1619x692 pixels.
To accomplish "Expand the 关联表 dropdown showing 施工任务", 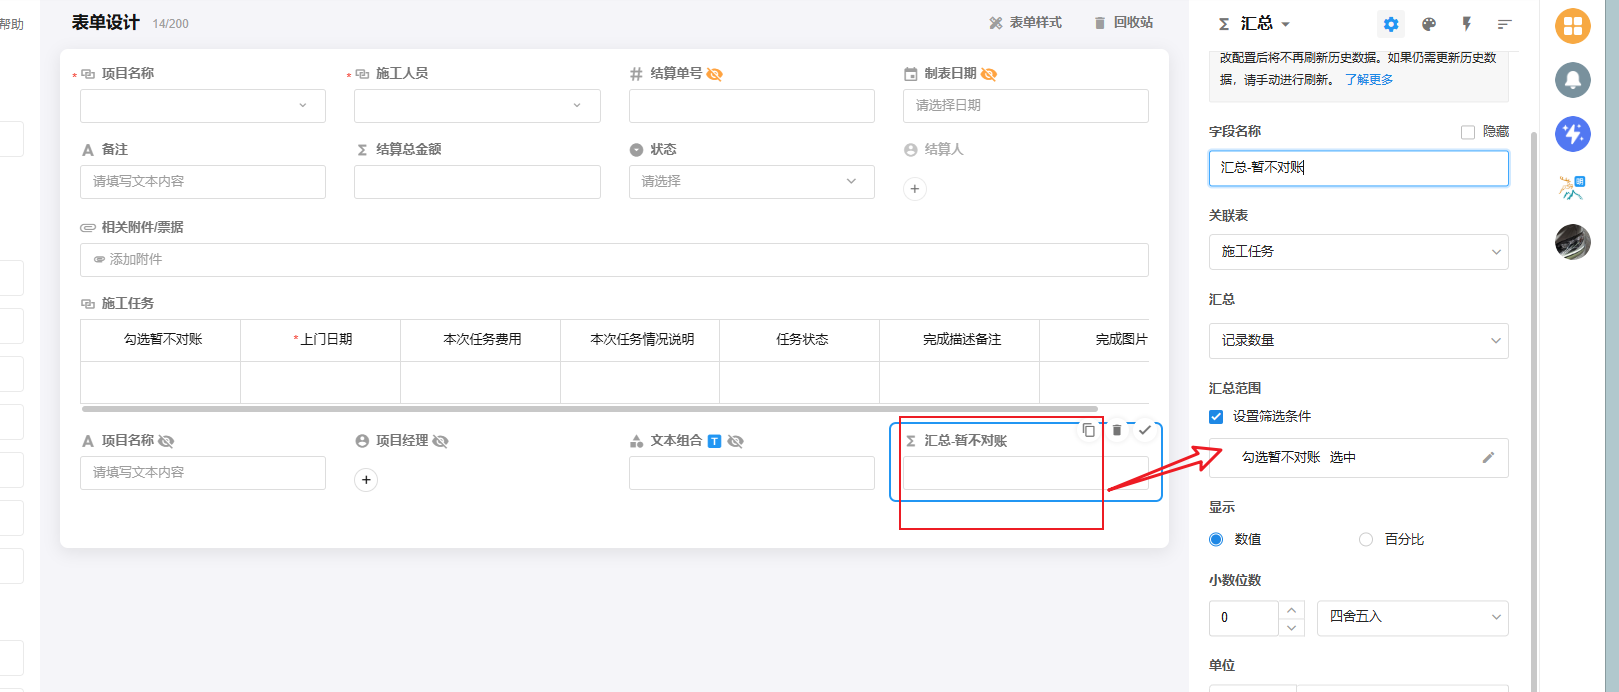I will (x=1358, y=252).
